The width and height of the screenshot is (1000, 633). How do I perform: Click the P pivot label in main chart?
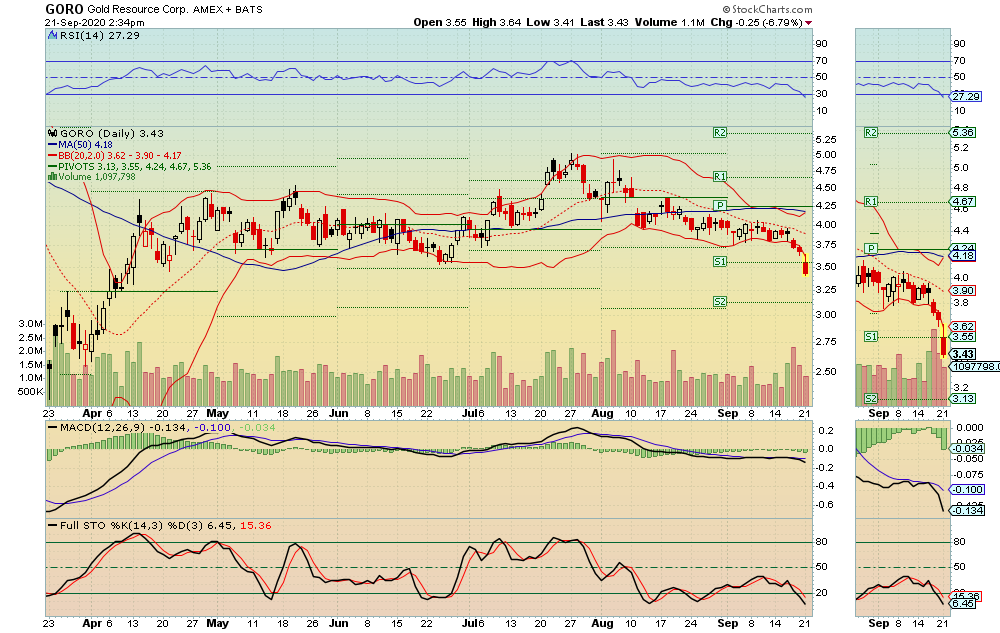click(x=720, y=205)
